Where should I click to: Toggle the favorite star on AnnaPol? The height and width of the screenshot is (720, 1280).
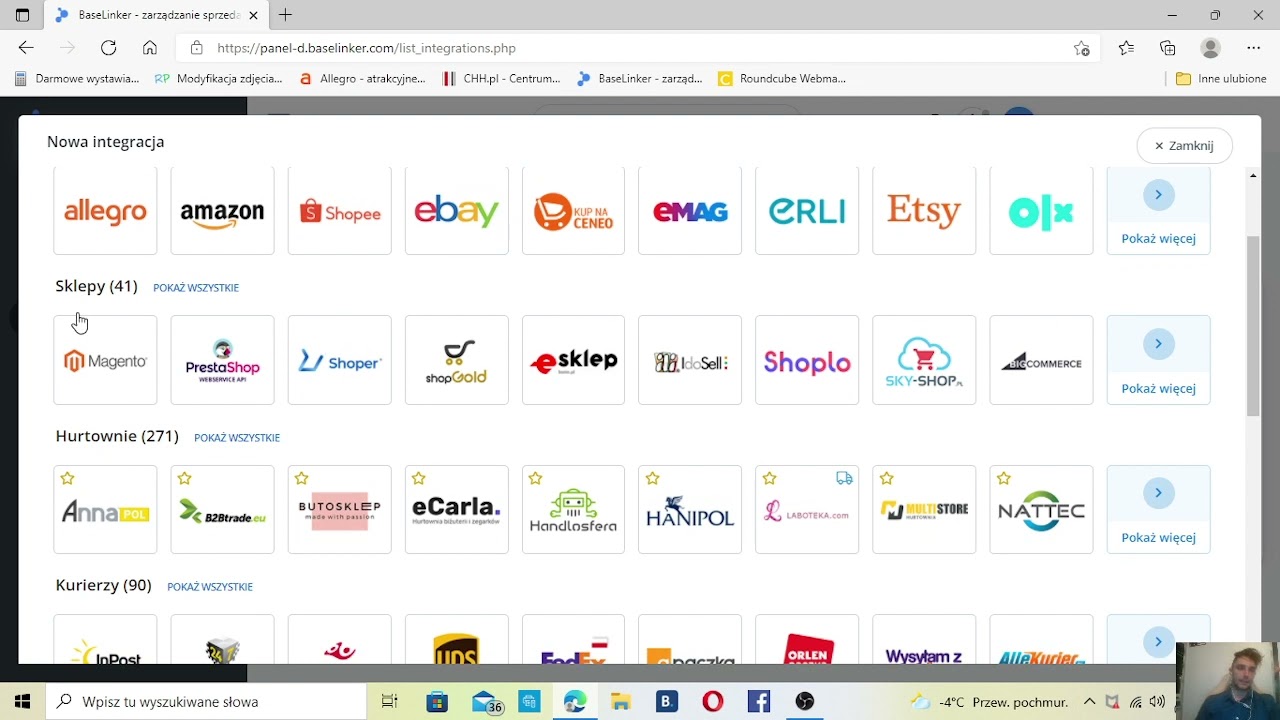67,479
